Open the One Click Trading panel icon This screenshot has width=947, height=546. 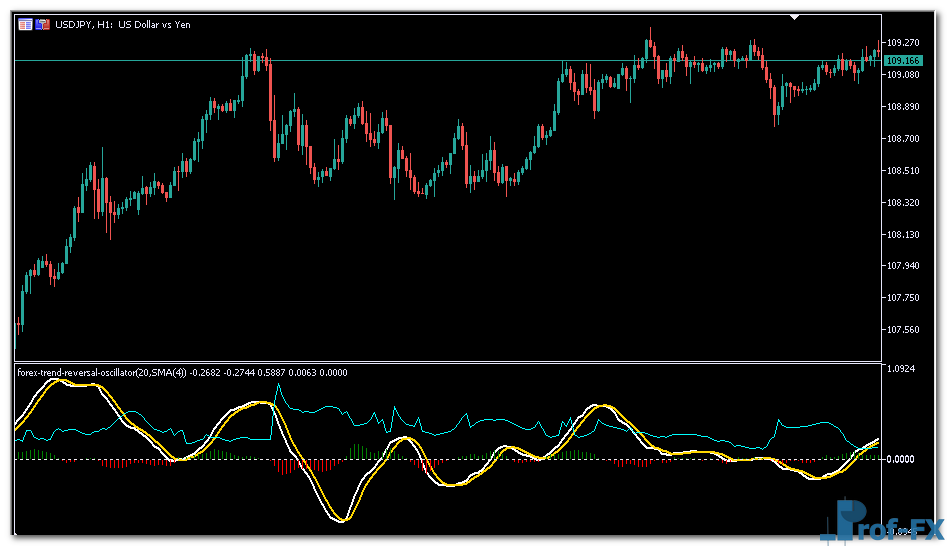point(25,23)
